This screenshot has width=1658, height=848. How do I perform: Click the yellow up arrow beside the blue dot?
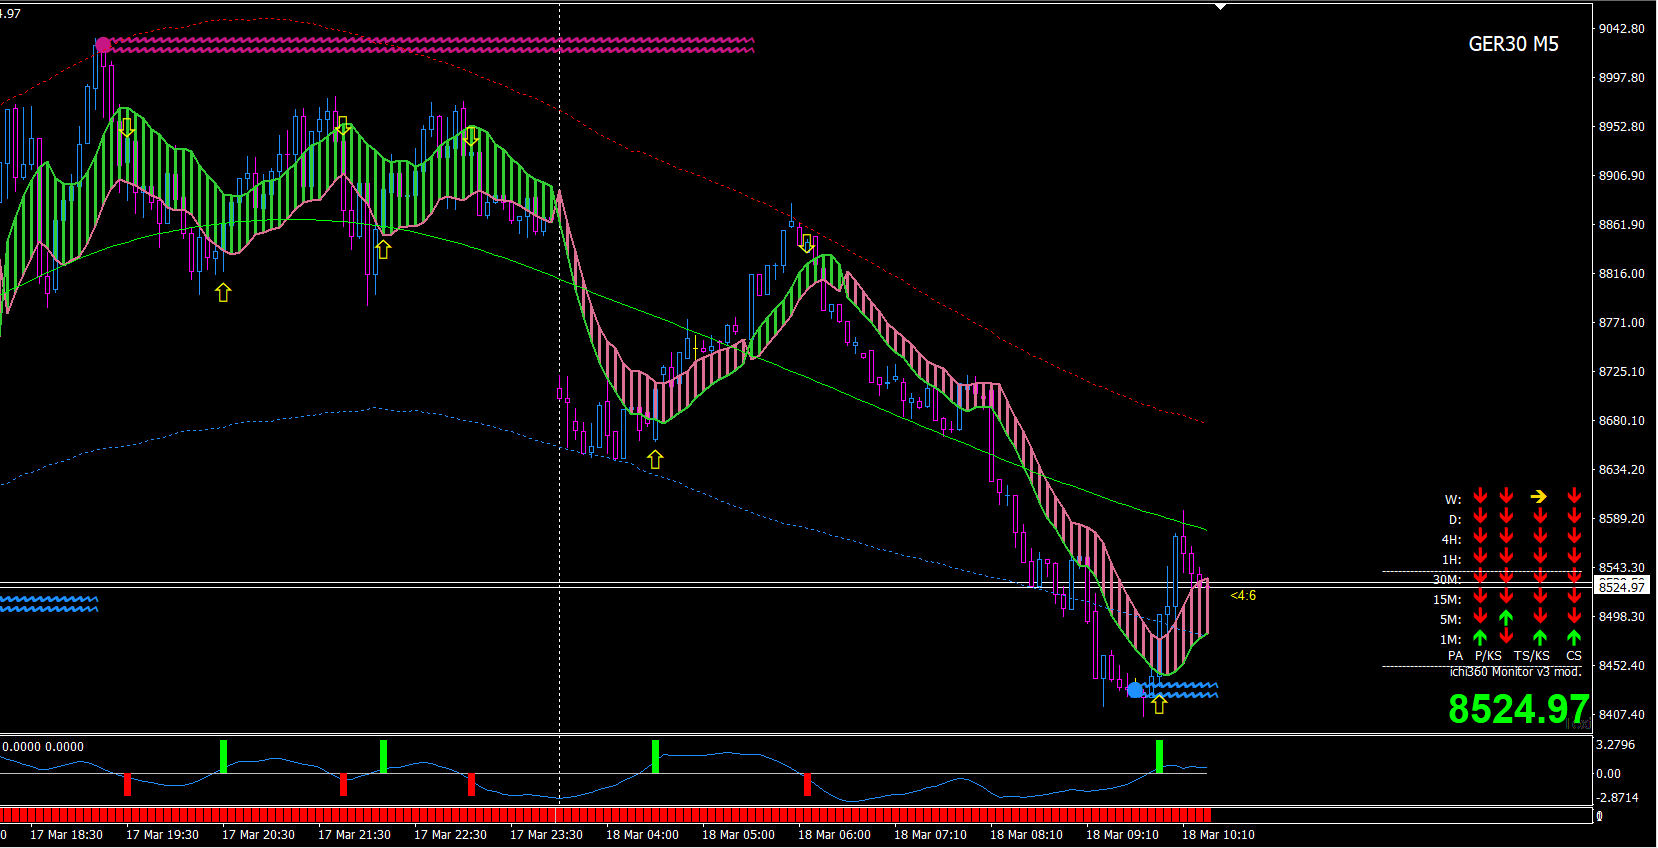1159,705
